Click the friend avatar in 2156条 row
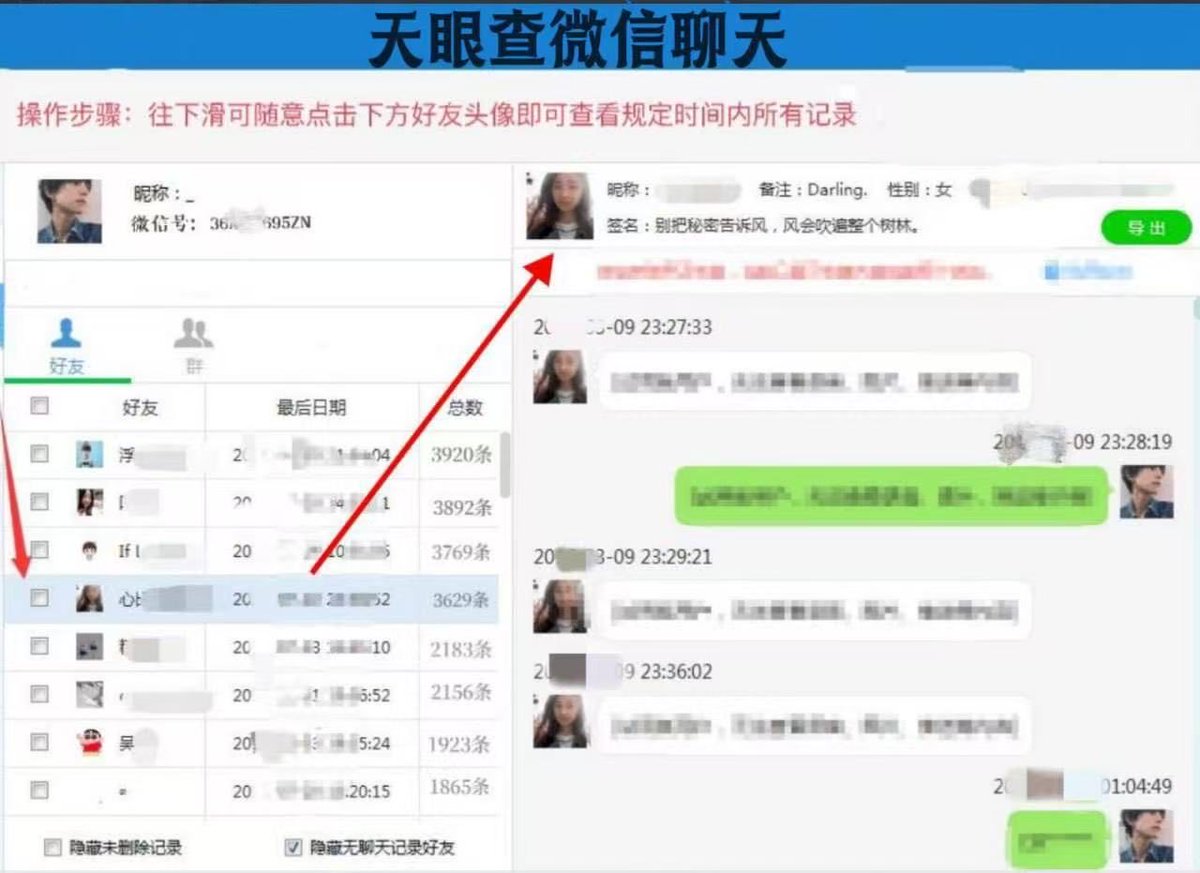 (x=90, y=693)
